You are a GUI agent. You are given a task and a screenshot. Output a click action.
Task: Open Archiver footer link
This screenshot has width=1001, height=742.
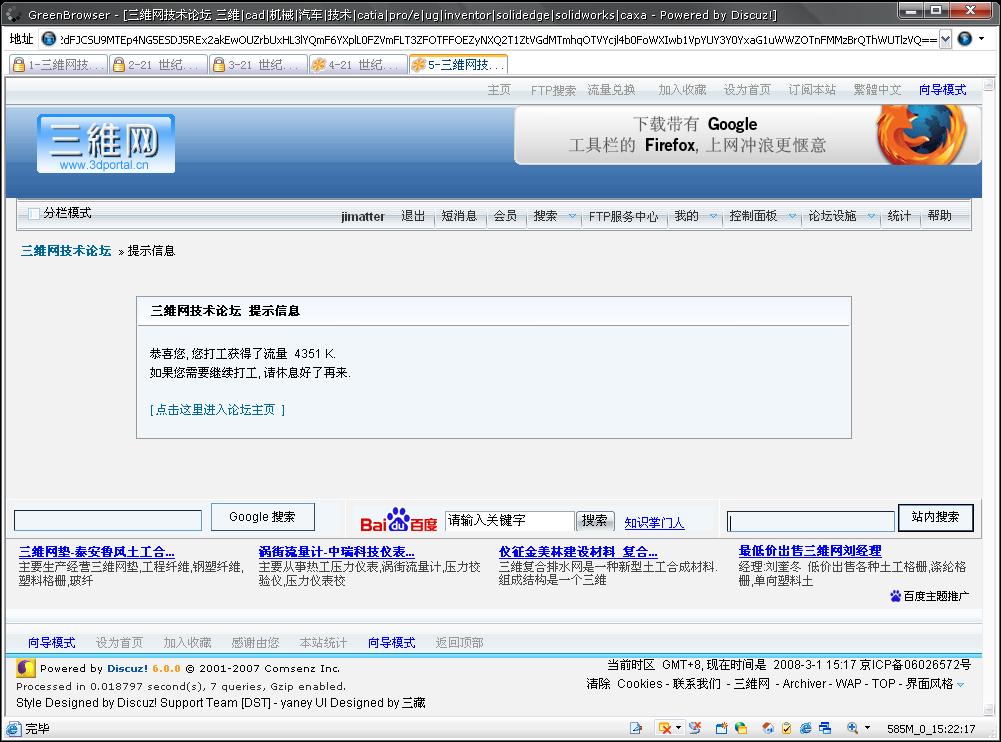(x=804, y=683)
